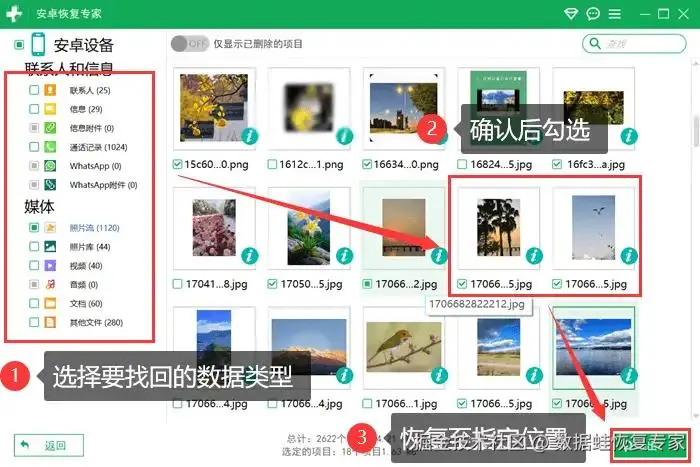Open the VIP diamond icon in title bar
700x467 pixels.
[x=571, y=14]
